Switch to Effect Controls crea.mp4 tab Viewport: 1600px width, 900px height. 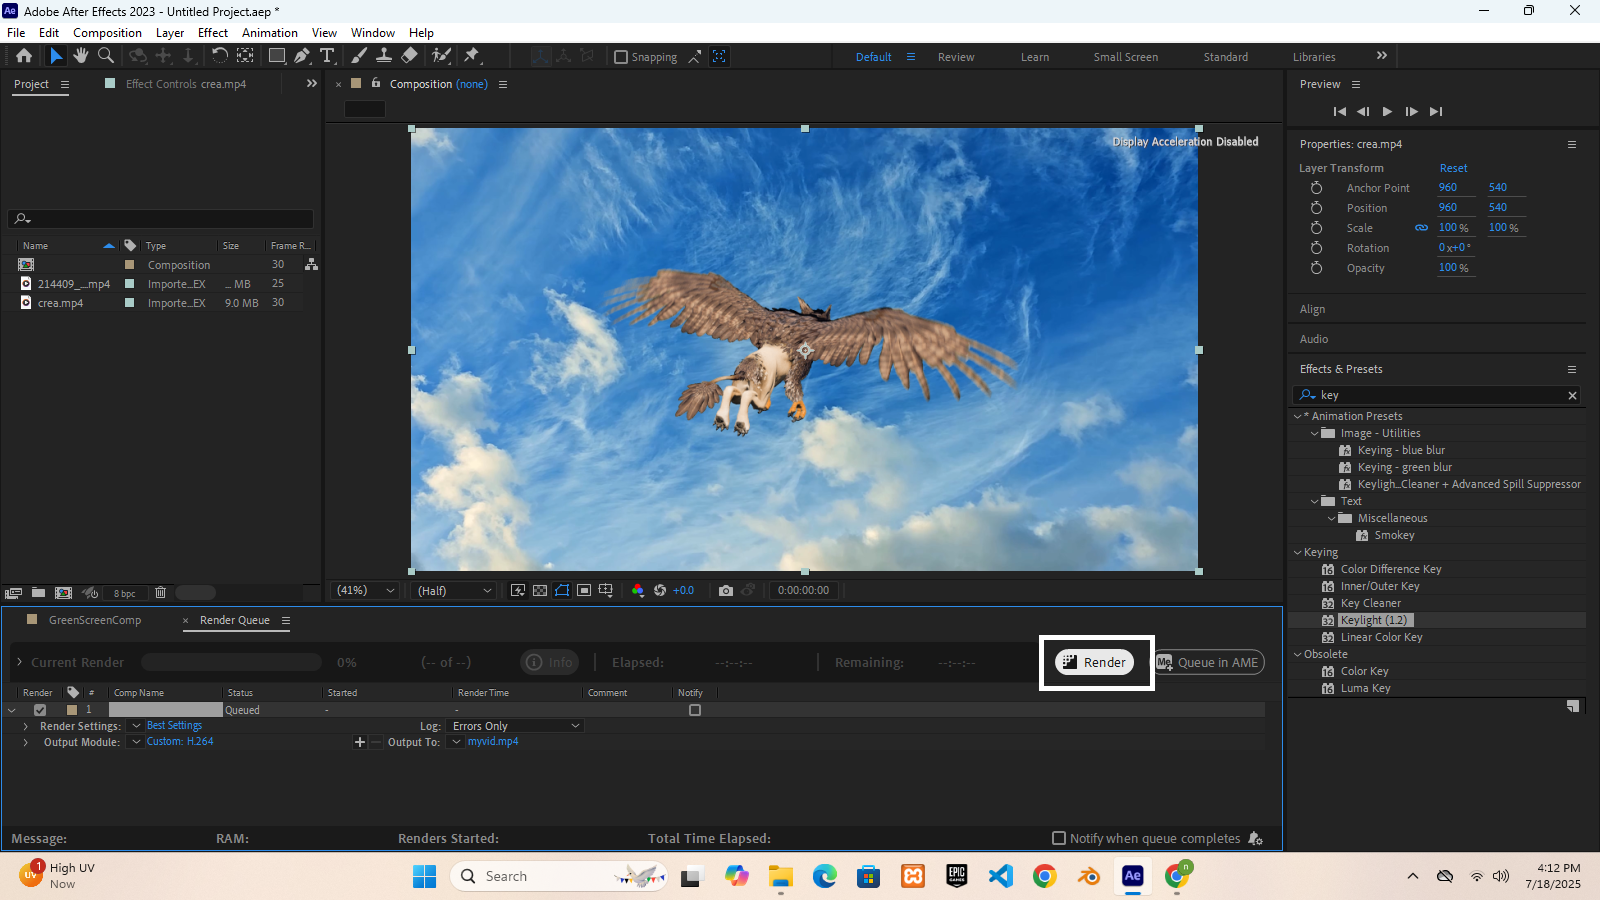coord(186,84)
